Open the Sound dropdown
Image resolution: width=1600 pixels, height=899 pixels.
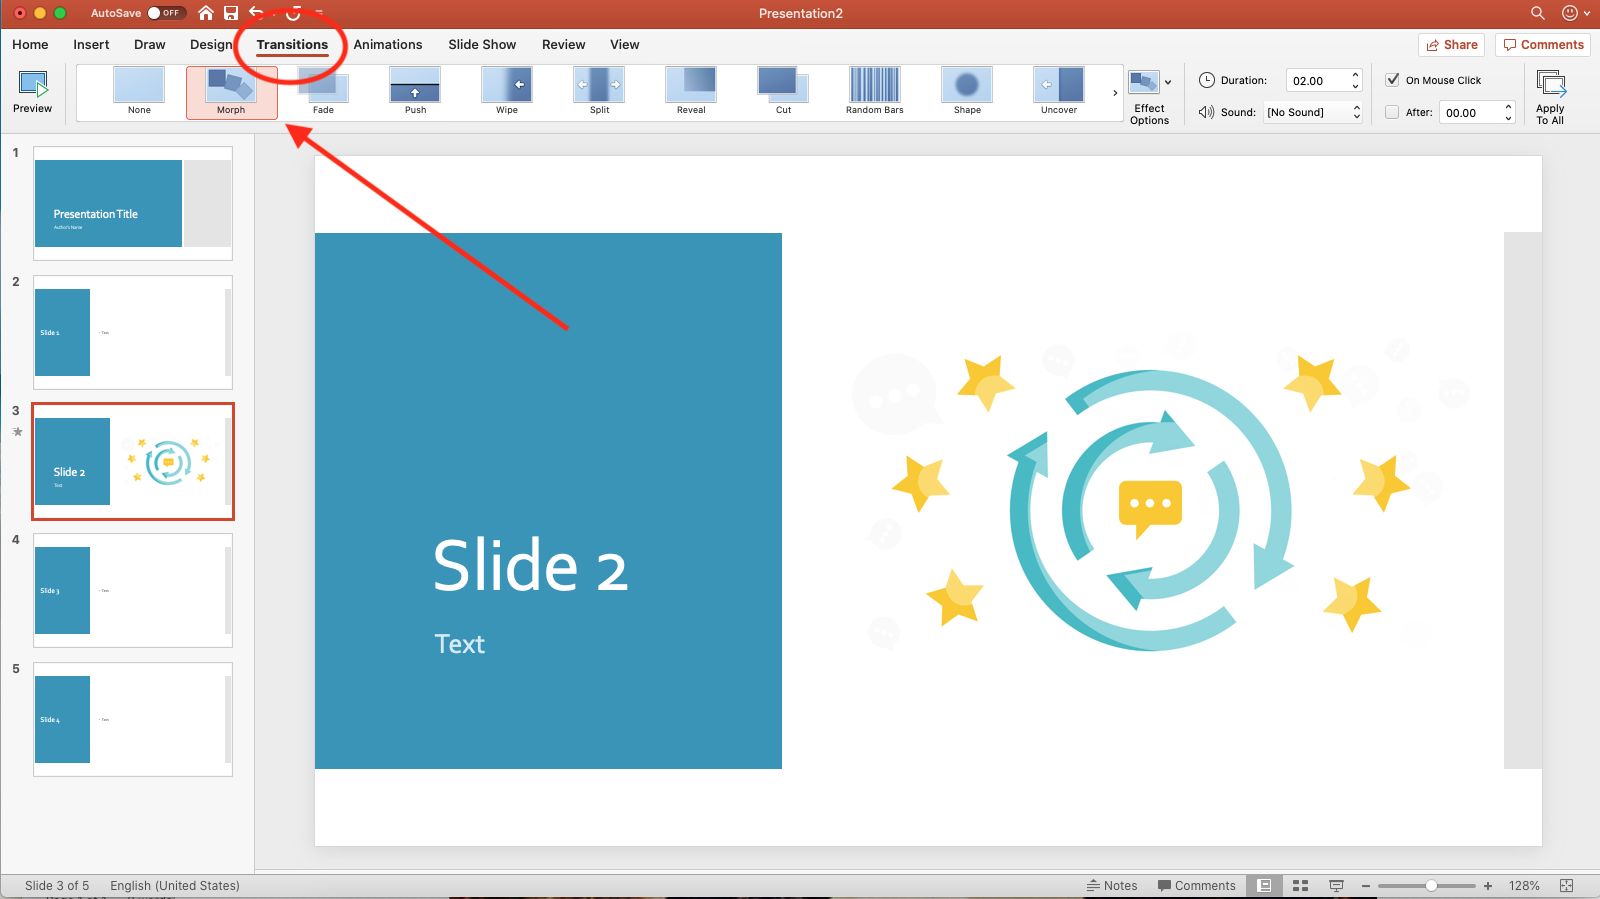pos(1313,112)
